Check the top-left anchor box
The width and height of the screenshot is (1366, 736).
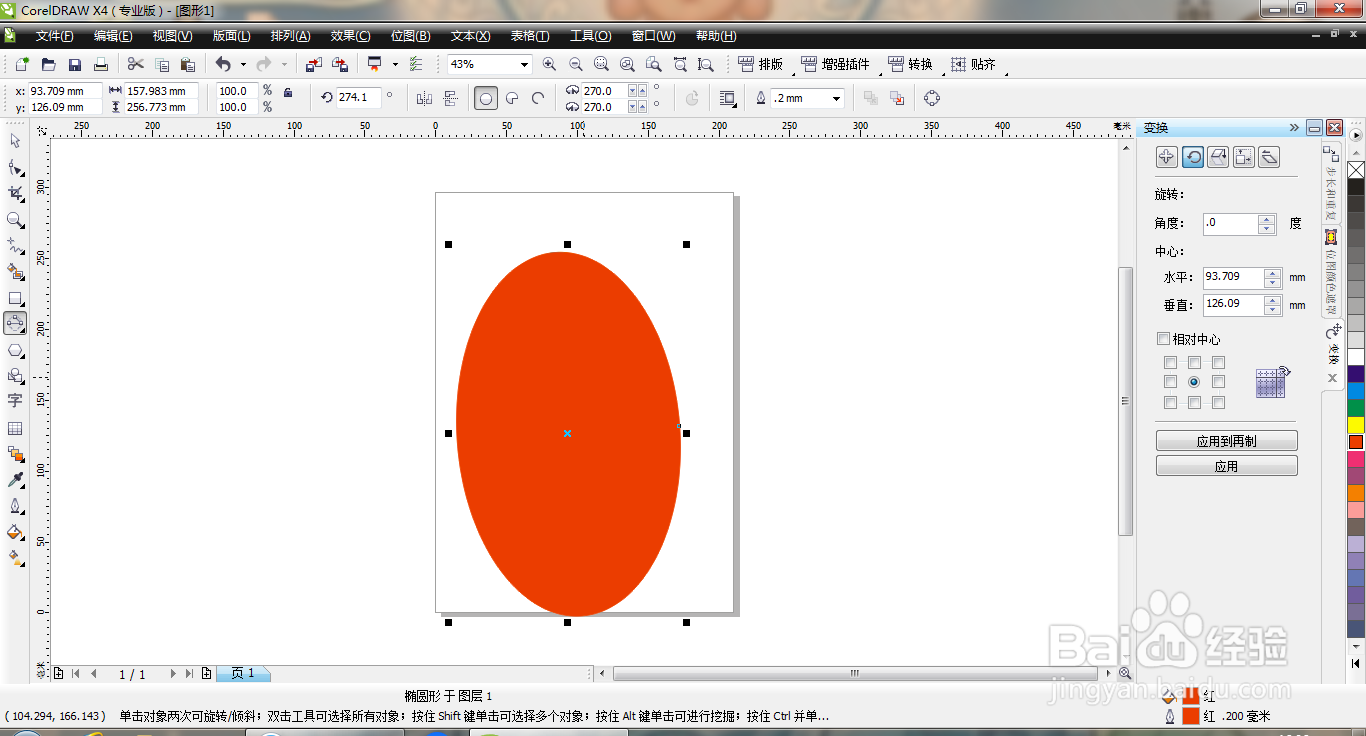pos(1170,363)
